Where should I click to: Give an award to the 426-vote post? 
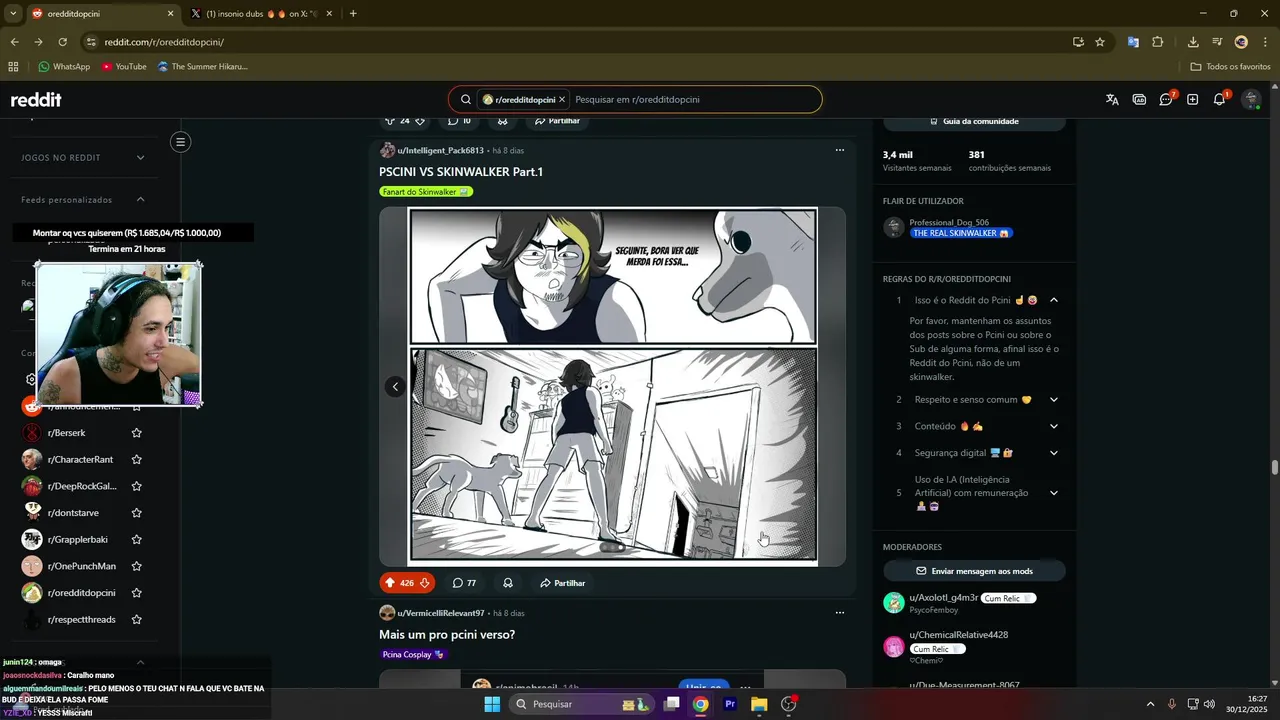[508, 583]
